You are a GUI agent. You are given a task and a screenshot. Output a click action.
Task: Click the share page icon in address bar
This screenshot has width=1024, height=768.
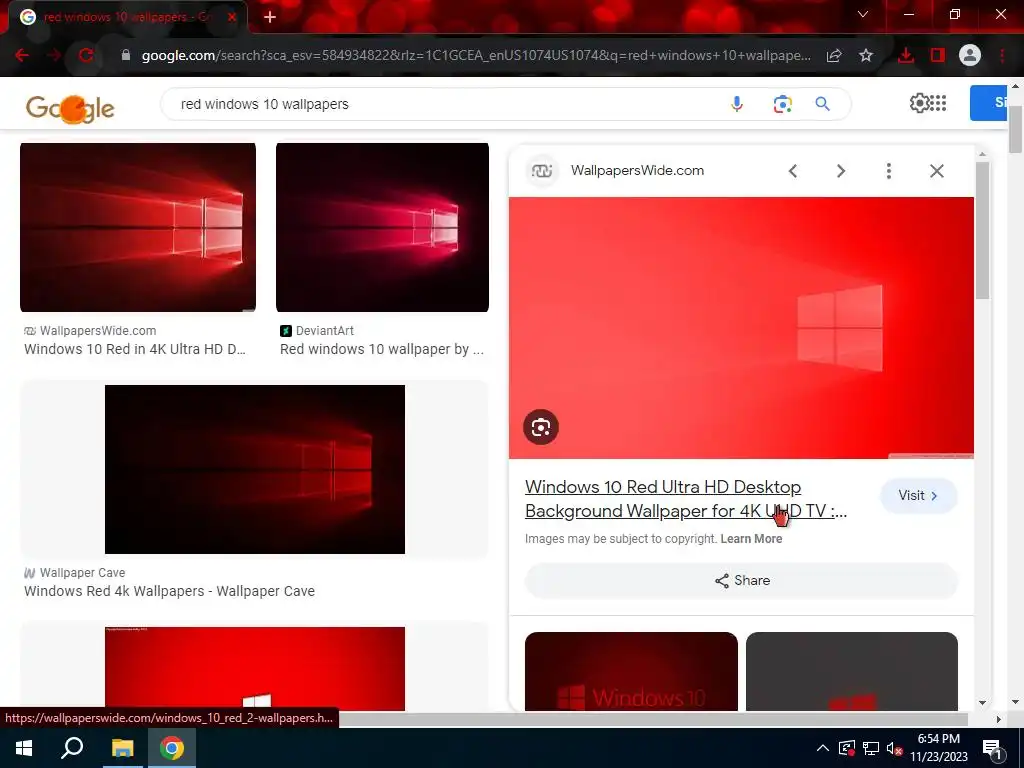click(x=833, y=56)
